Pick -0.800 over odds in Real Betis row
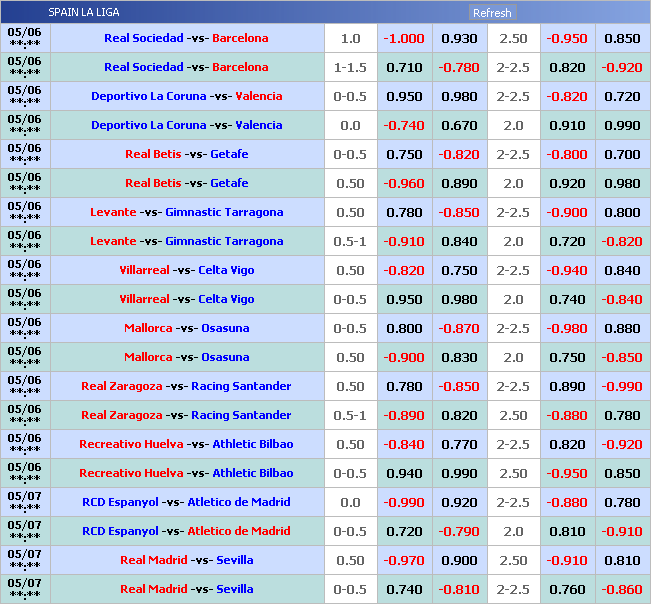 (567, 155)
